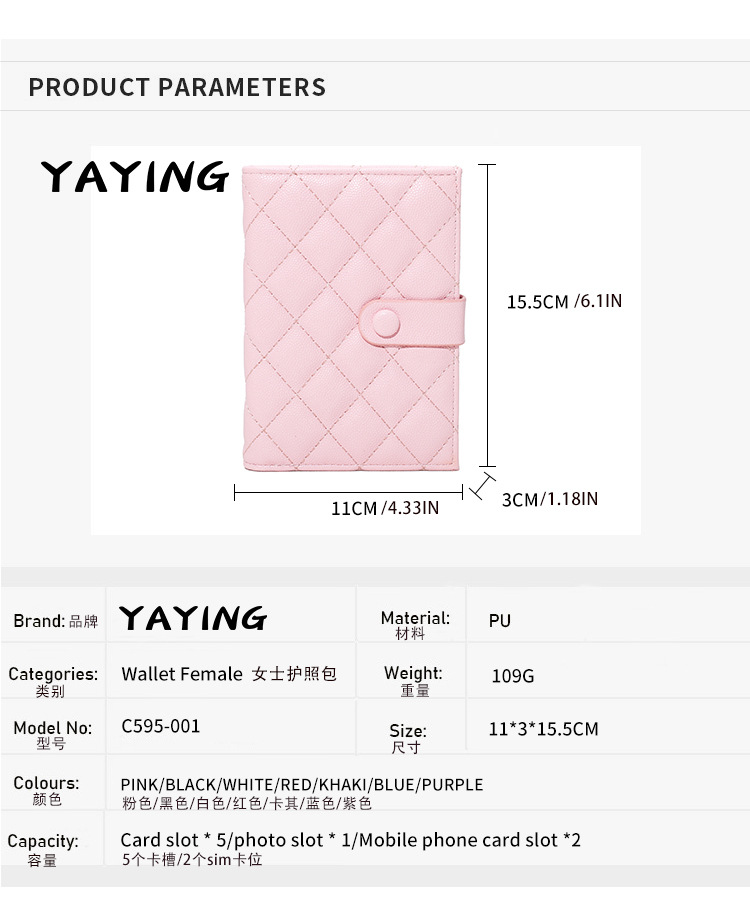Viewport: 750px width, 919px height.
Task: Click the Material value PU
Action: click(x=500, y=621)
